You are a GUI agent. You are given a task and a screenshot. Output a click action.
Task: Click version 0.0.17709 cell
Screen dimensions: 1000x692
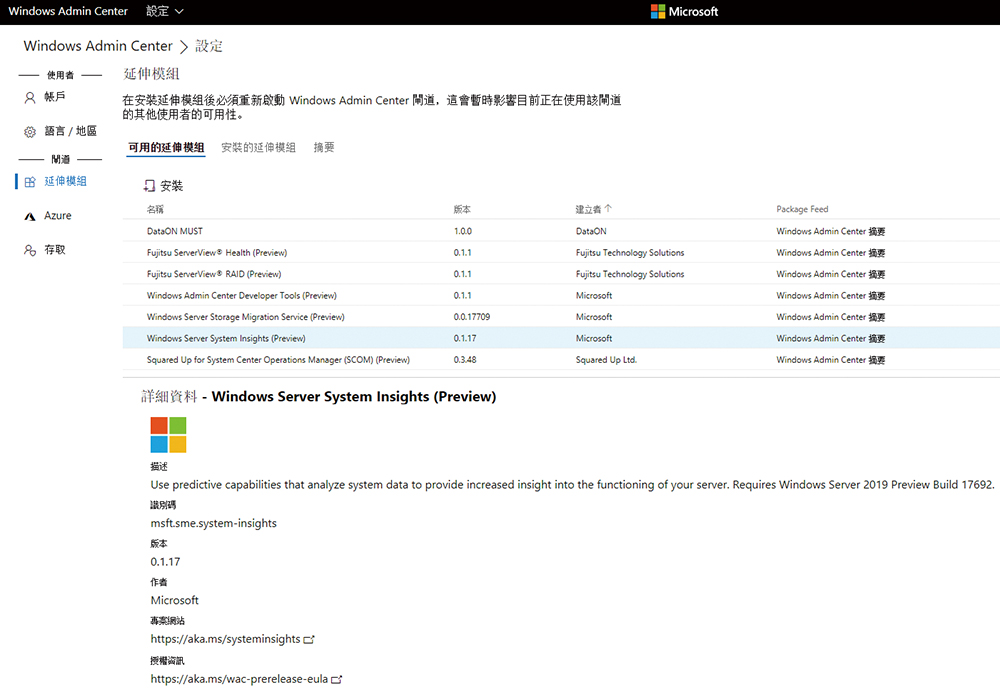tap(472, 317)
